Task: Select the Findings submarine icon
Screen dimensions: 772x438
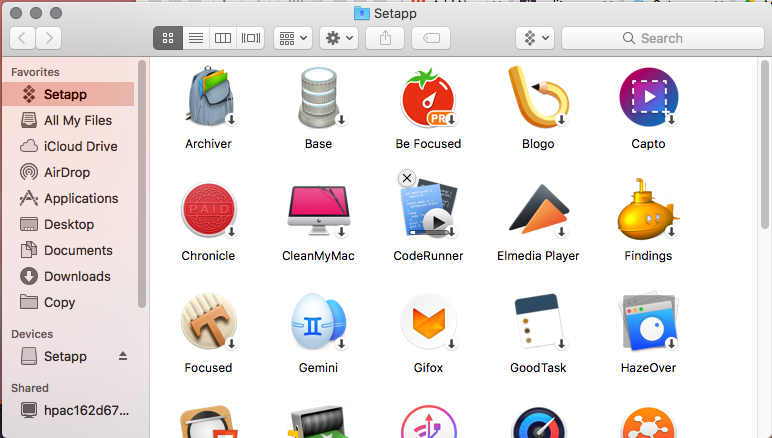Action: click(x=648, y=210)
